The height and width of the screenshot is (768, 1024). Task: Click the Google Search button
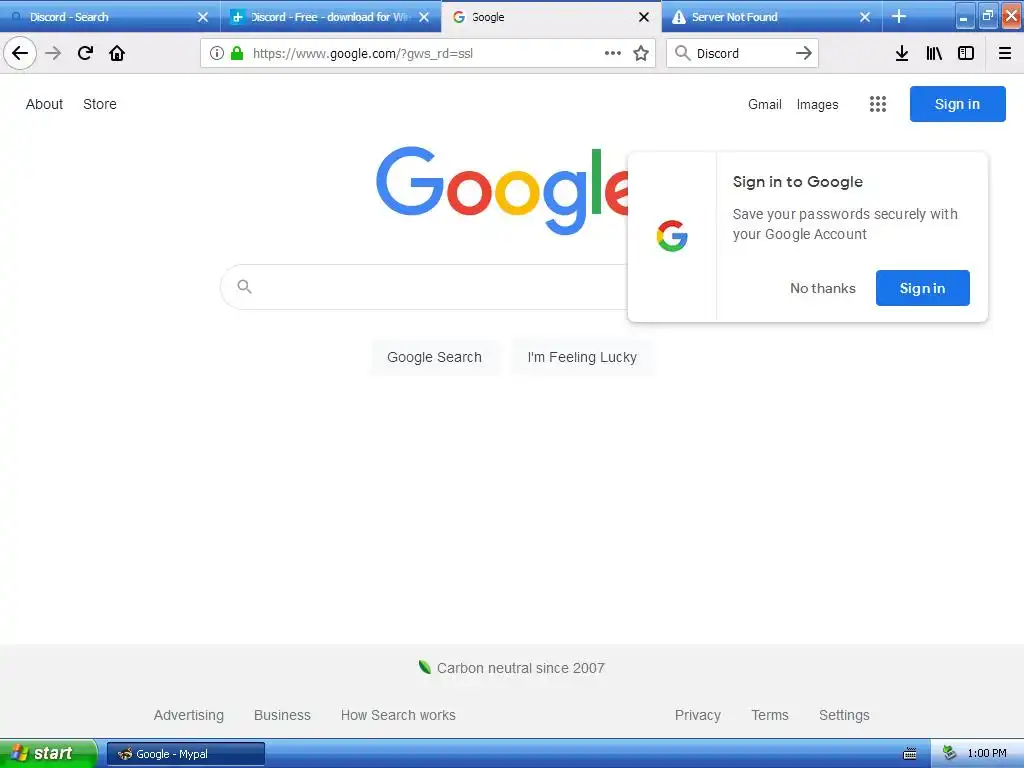click(434, 357)
